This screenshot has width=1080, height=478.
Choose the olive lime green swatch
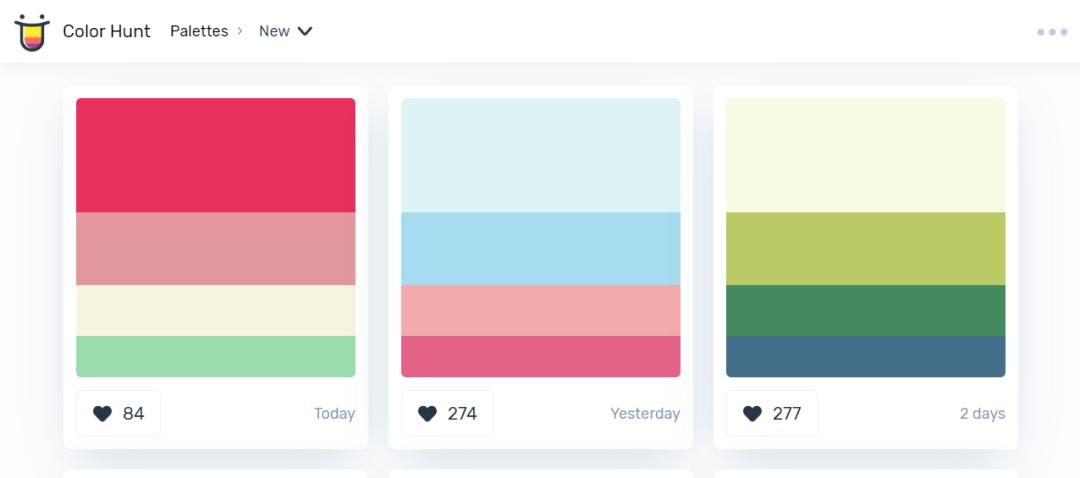click(865, 248)
